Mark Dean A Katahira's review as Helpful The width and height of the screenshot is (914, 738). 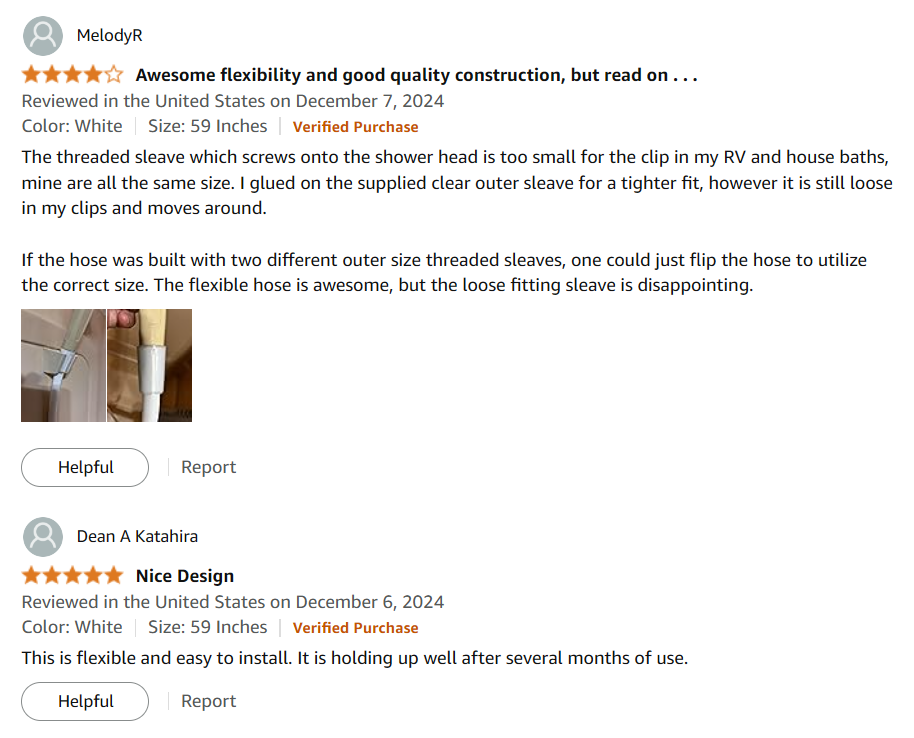85,701
